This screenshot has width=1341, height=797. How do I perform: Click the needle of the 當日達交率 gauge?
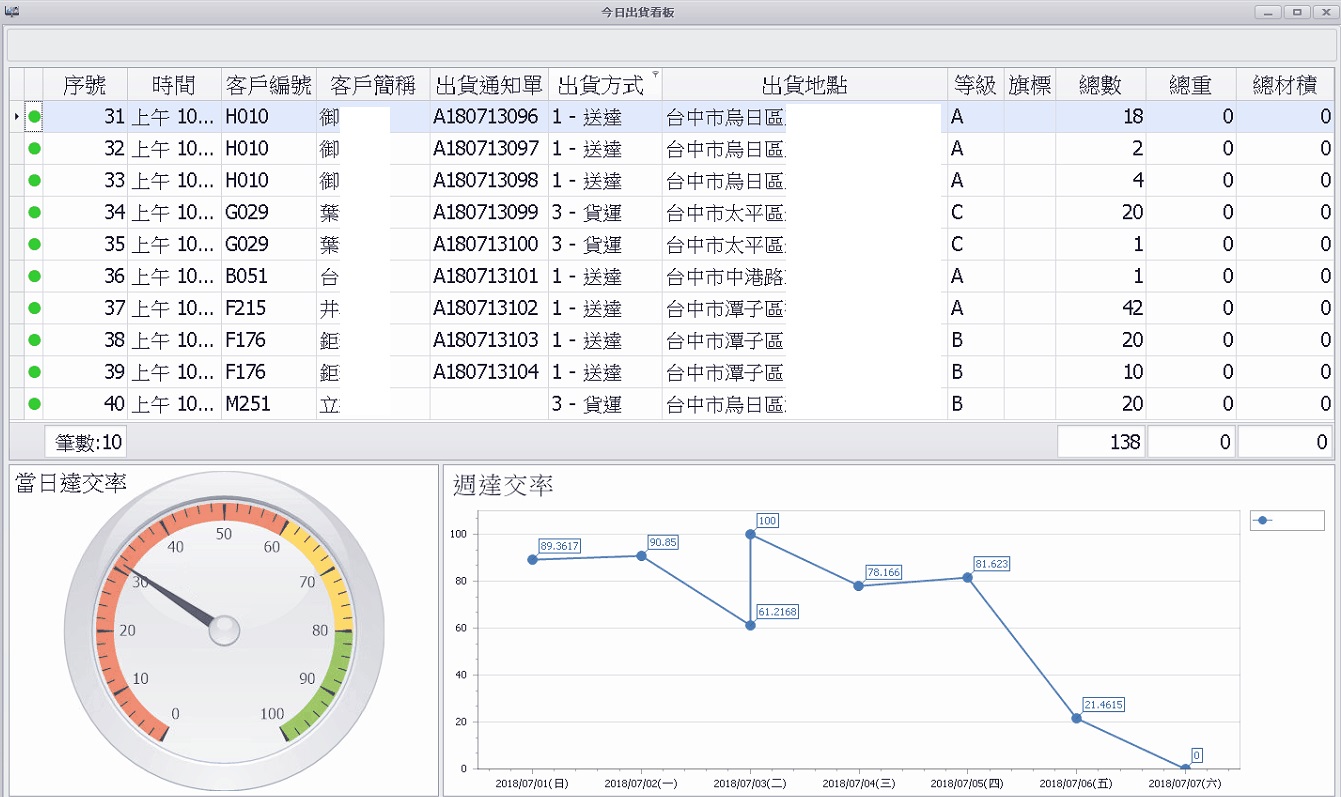point(170,598)
